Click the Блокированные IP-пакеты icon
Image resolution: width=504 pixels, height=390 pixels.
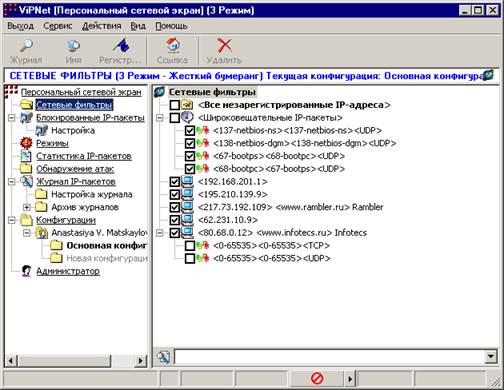point(26,118)
